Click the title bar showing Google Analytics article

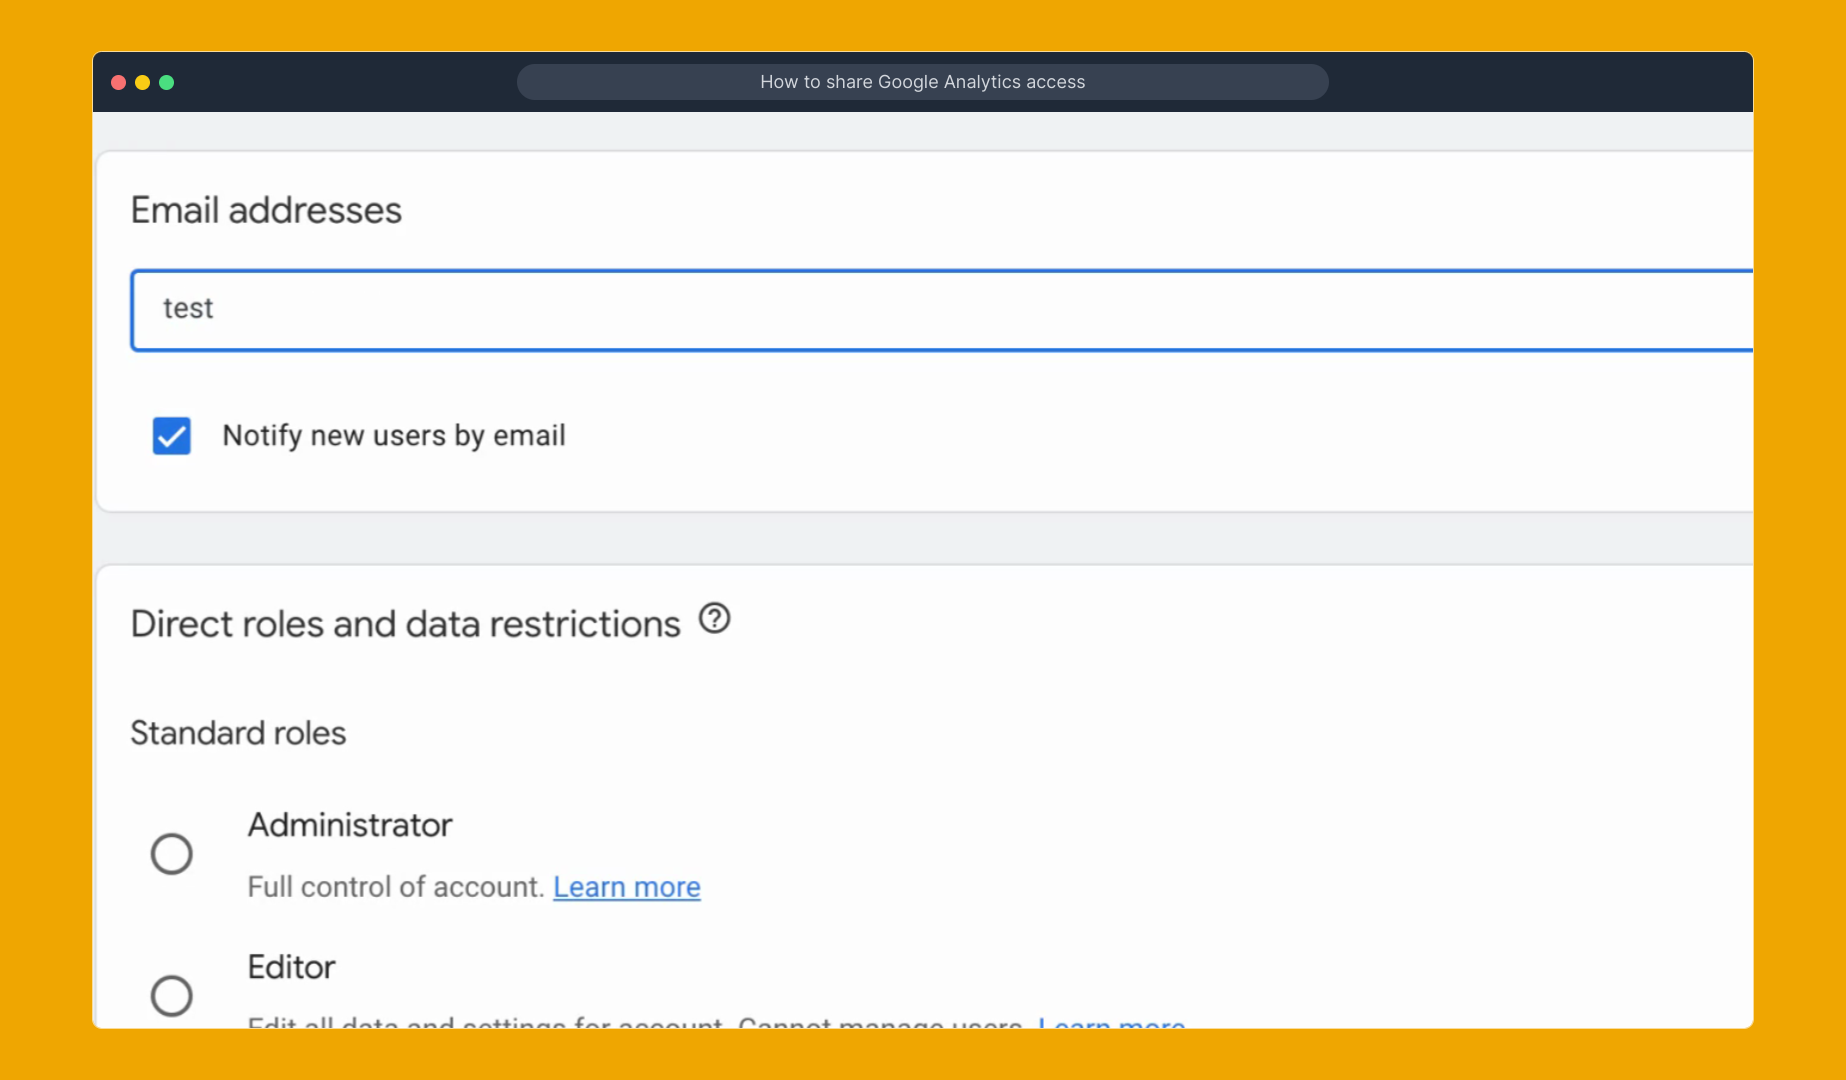pos(922,82)
